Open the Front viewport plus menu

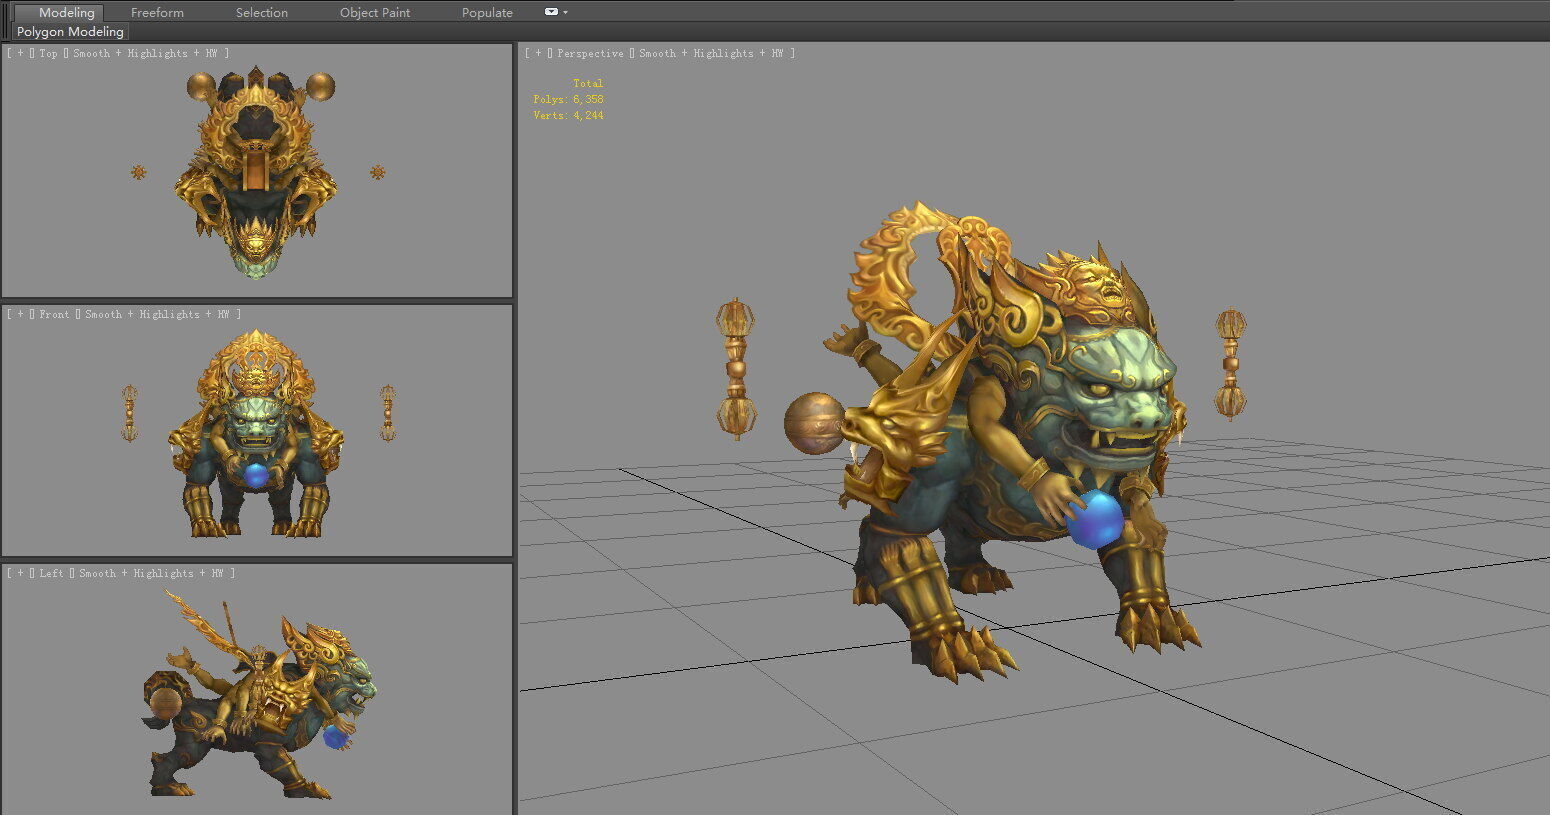[20, 314]
